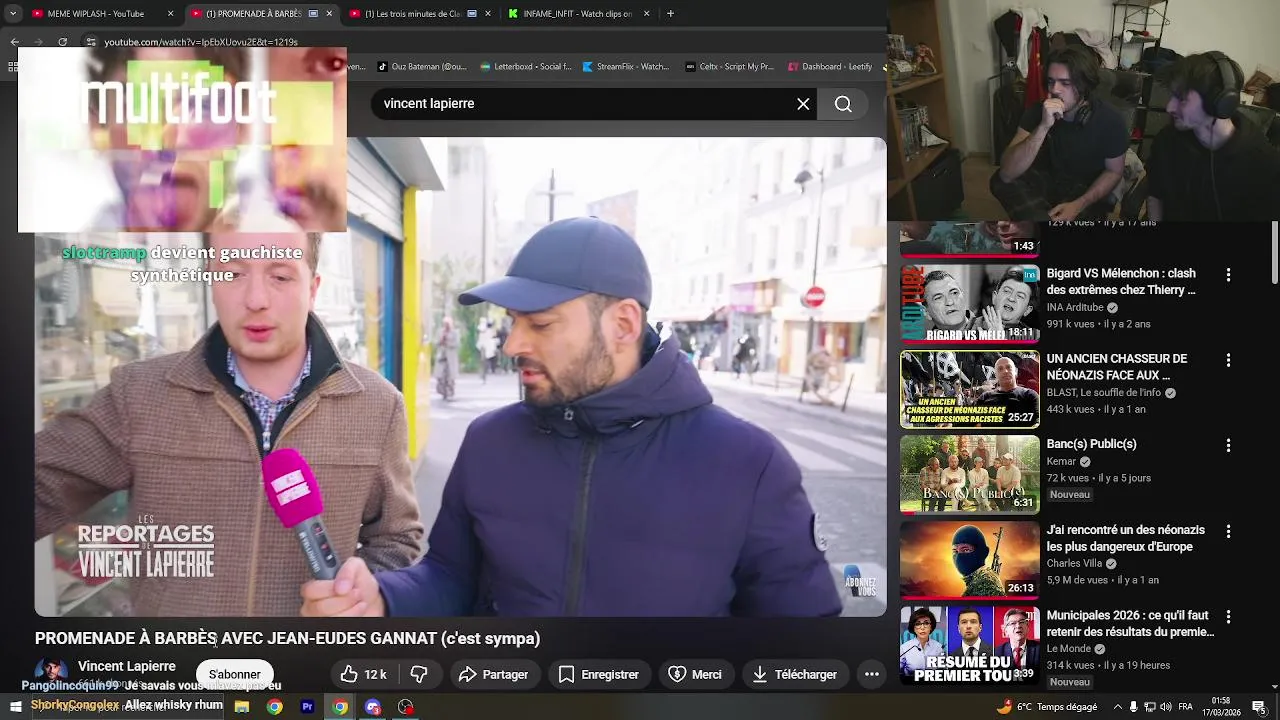Switch to INFAME_INFIT Watch clips tab
Viewport: 1280px width, 720px height.
point(577,14)
